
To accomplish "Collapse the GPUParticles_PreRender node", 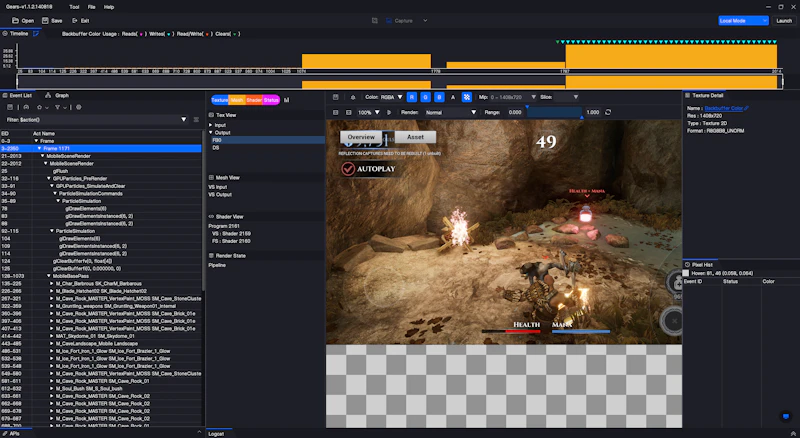I will coord(49,179).
